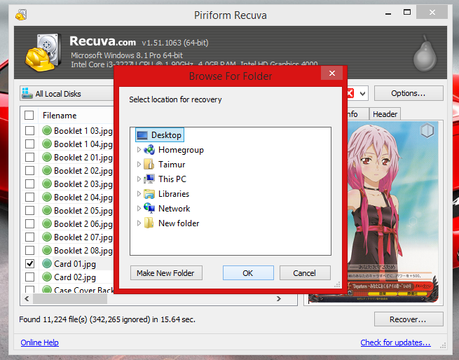Click file list scrollbar left arrow
459x360 pixels.
(x=27, y=299)
